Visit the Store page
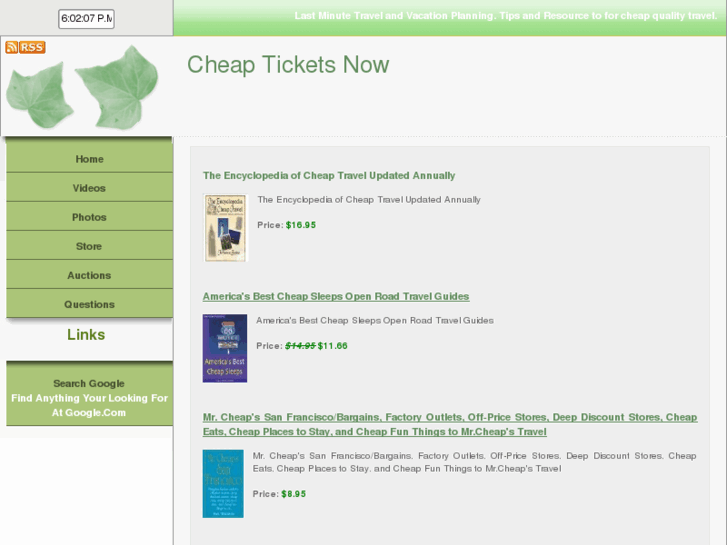Screen dimensions: 727x545 pyautogui.click(x=89, y=246)
